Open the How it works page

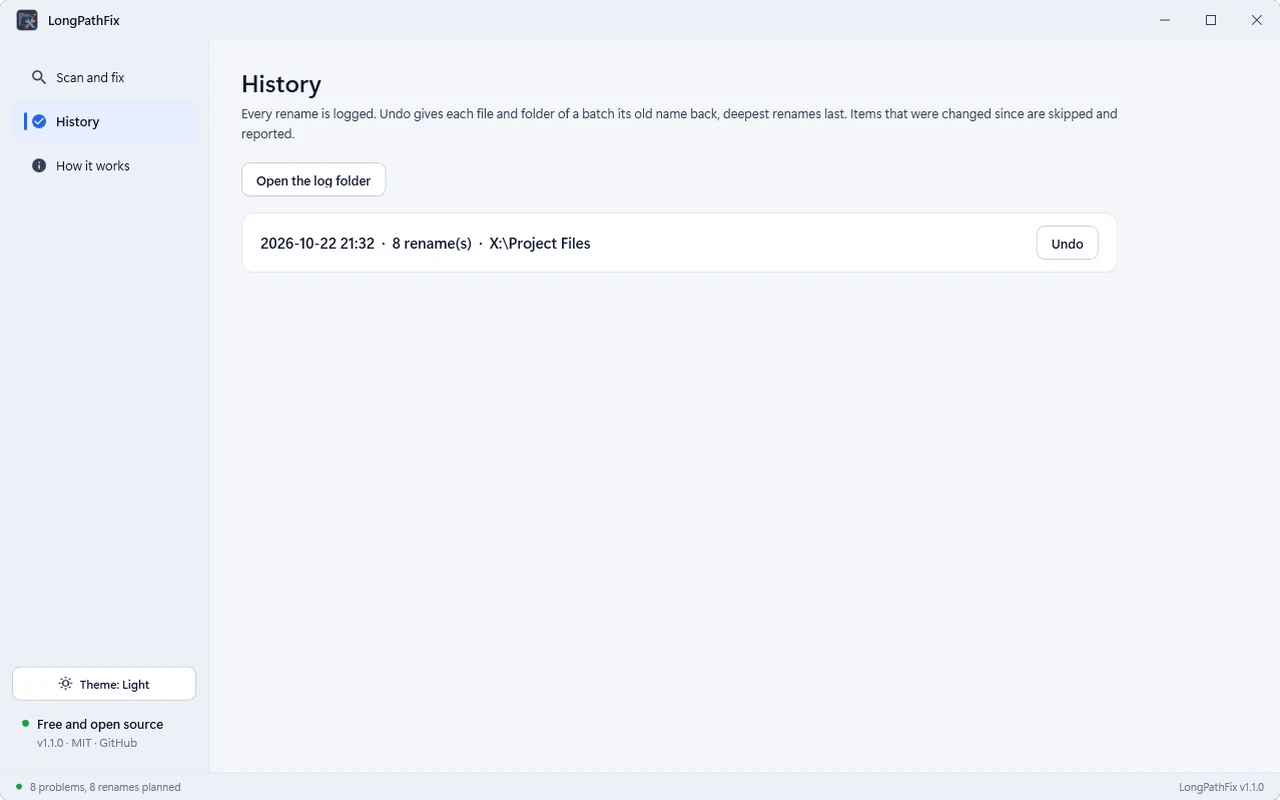[104, 165]
